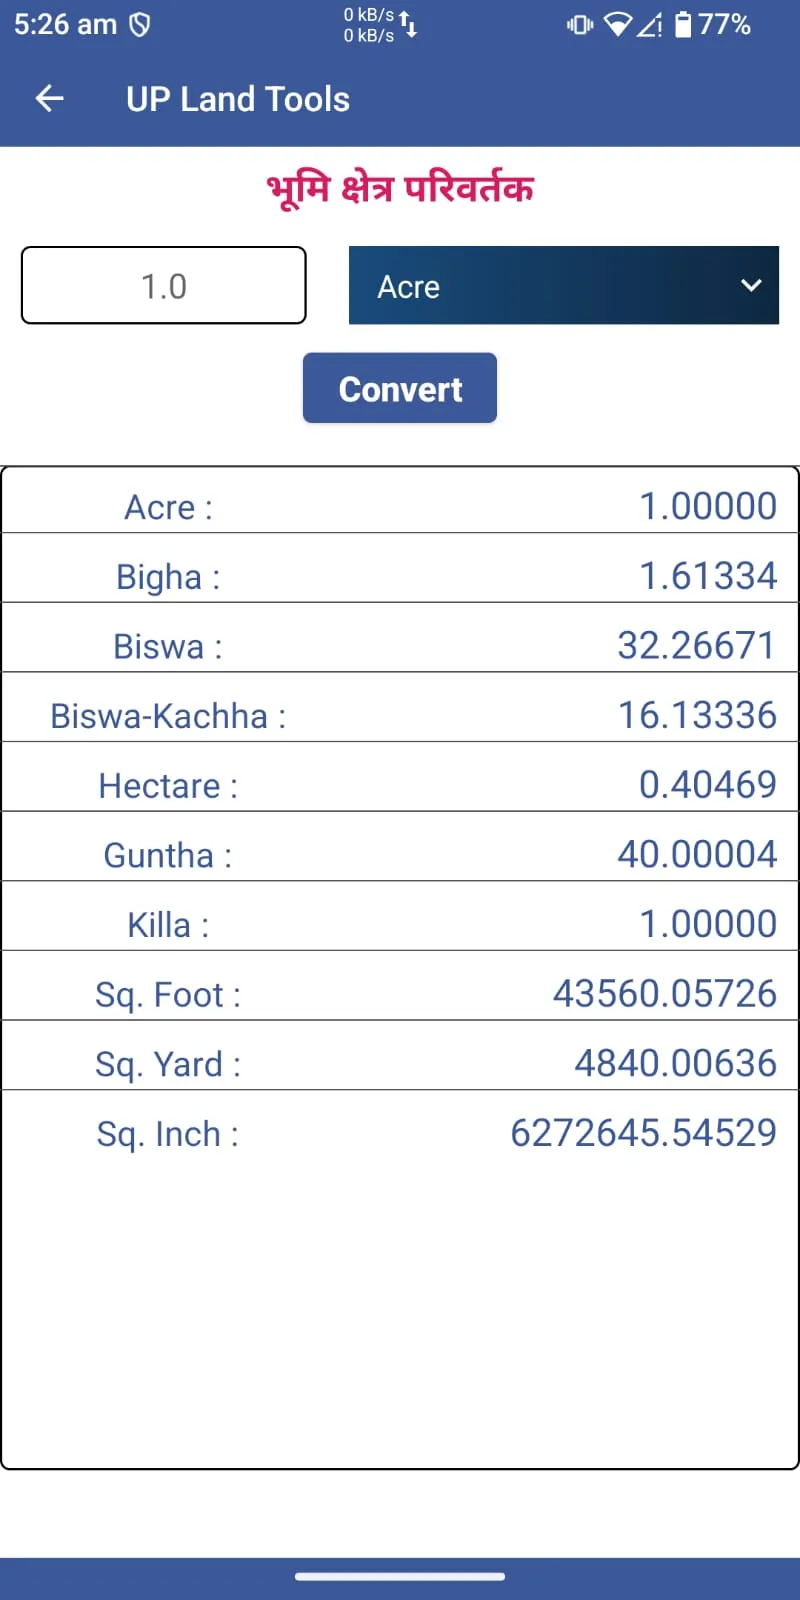Tap the battery icon showing 77%

tap(683, 24)
